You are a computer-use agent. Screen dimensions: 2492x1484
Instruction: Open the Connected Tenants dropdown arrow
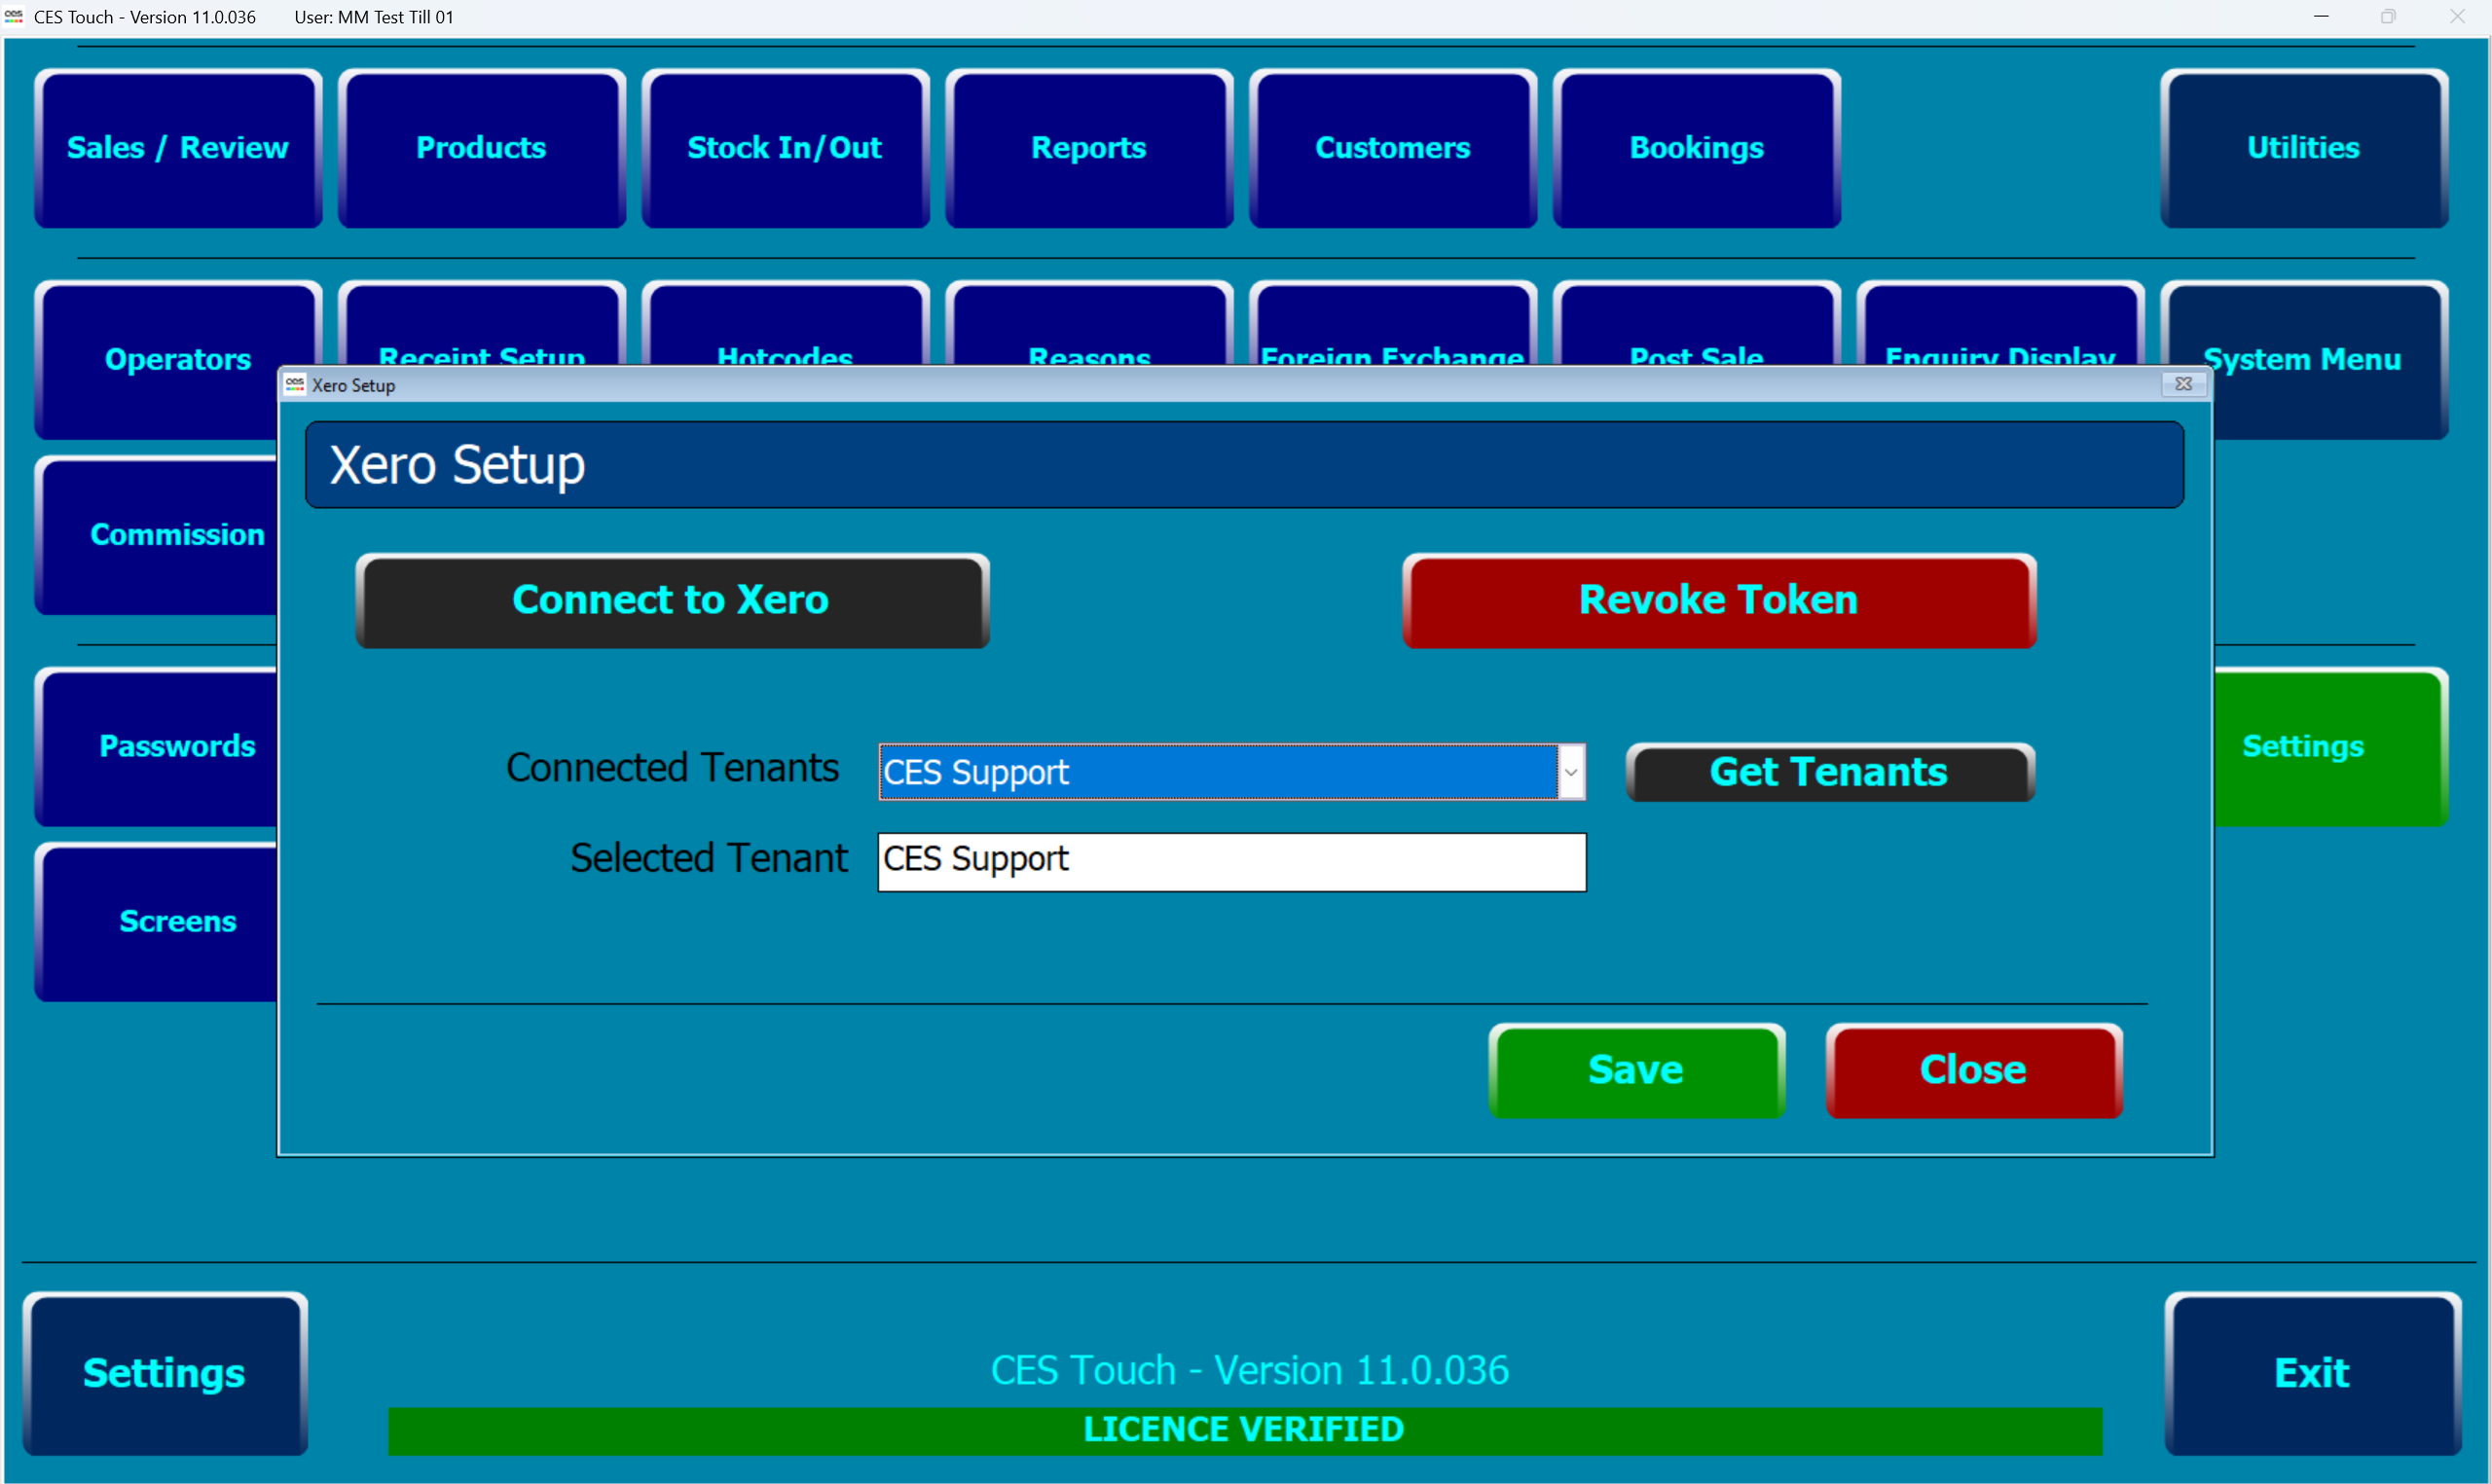(1571, 772)
